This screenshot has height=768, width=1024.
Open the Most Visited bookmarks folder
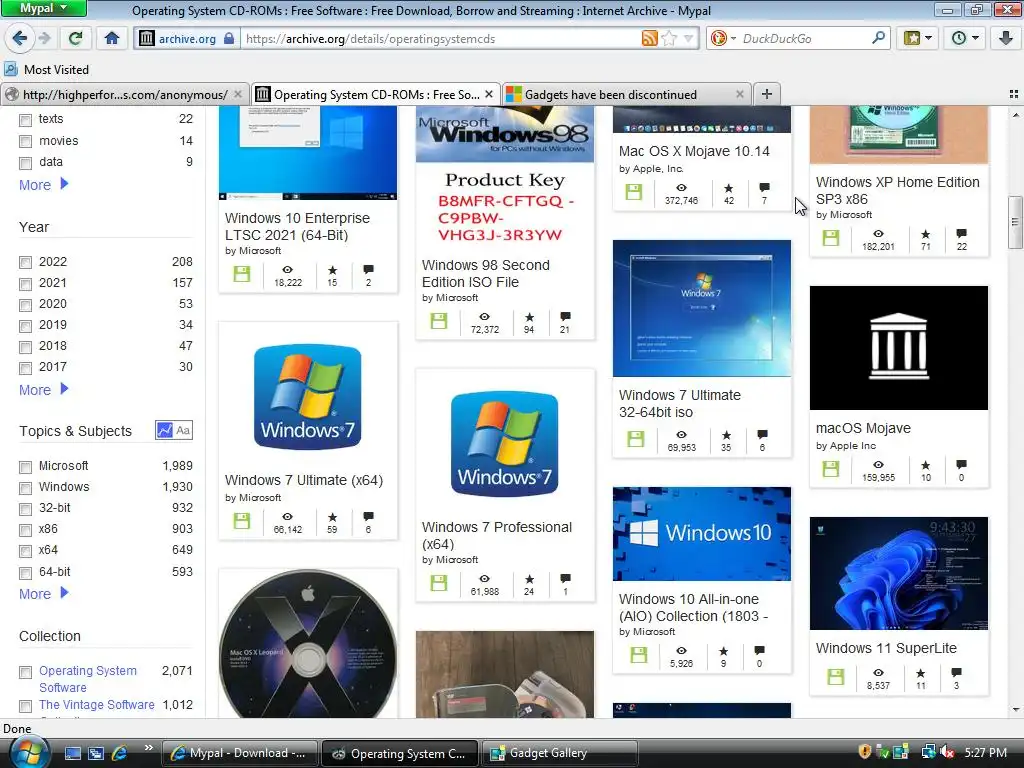pyautogui.click(x=47, y=69)
